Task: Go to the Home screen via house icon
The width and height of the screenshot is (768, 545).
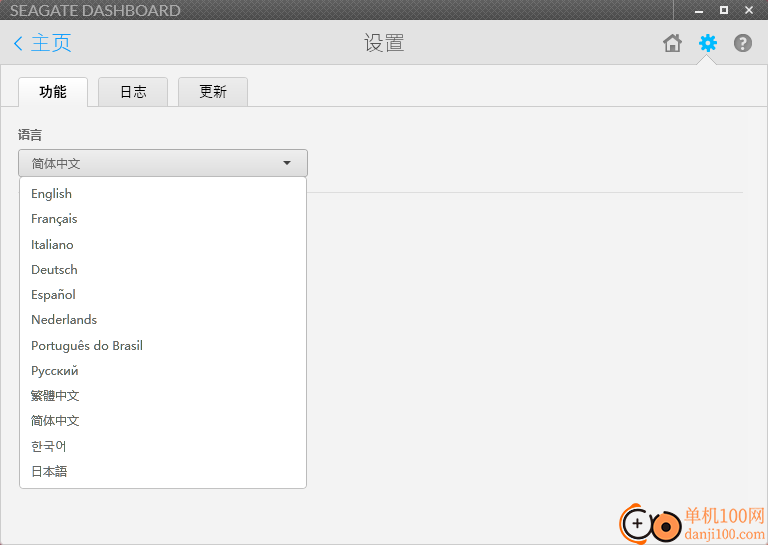Action: pyautogui.click(x=672, y=43)
